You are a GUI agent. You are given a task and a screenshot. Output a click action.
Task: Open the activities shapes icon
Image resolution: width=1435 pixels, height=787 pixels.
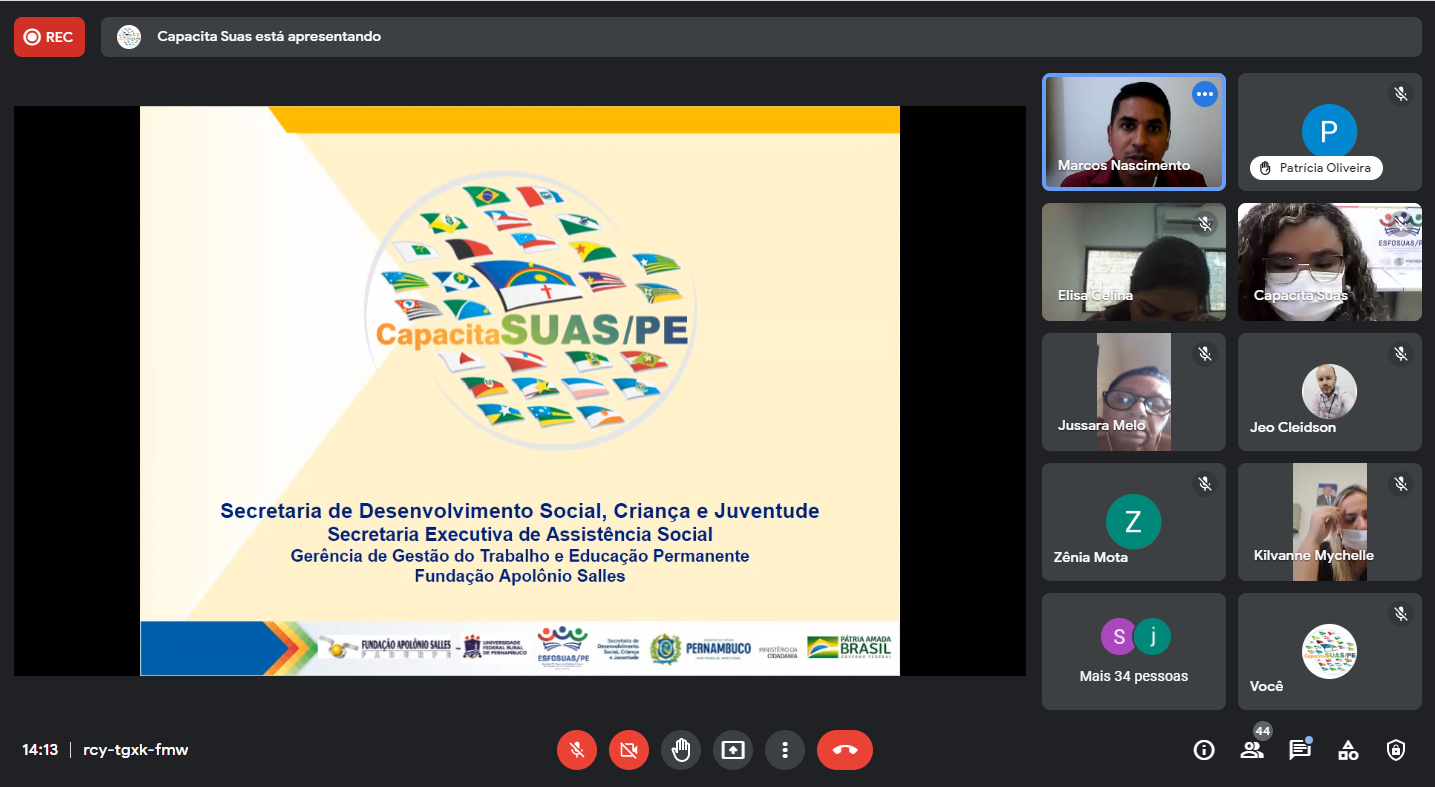(x=1348, y=750)
